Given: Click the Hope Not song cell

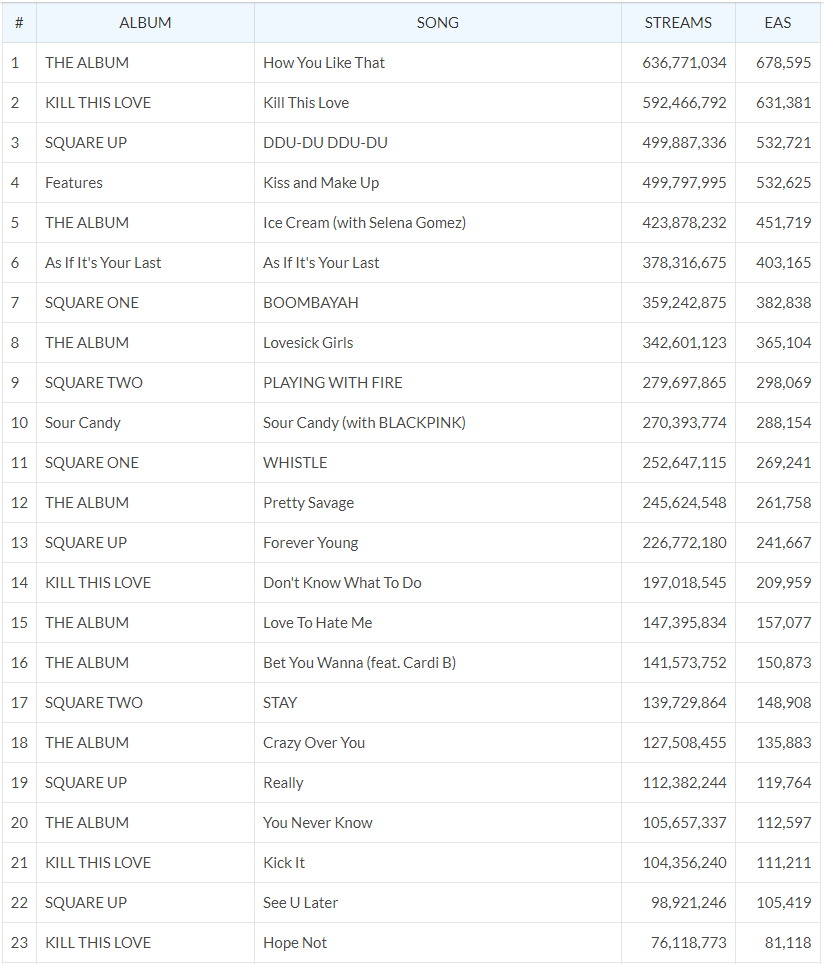Looking at the screenshot, I should tap(295, 942).
